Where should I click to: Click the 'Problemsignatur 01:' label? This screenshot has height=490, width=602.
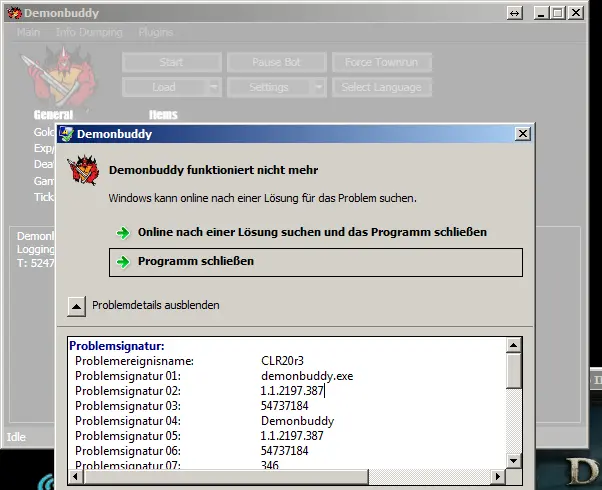pos(128,376)
